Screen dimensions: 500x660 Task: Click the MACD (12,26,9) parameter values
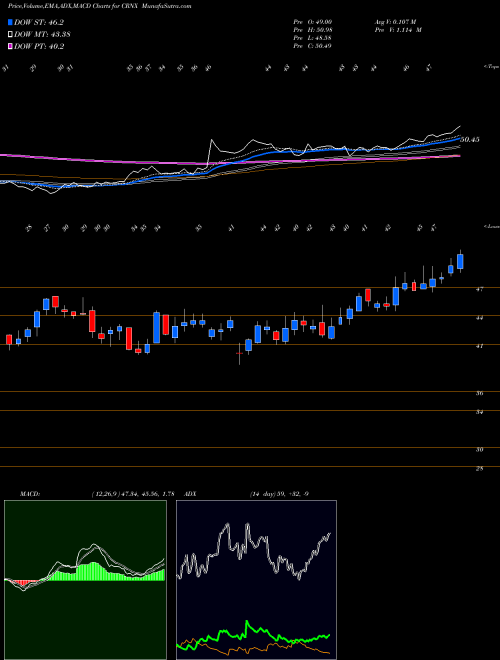133,493
